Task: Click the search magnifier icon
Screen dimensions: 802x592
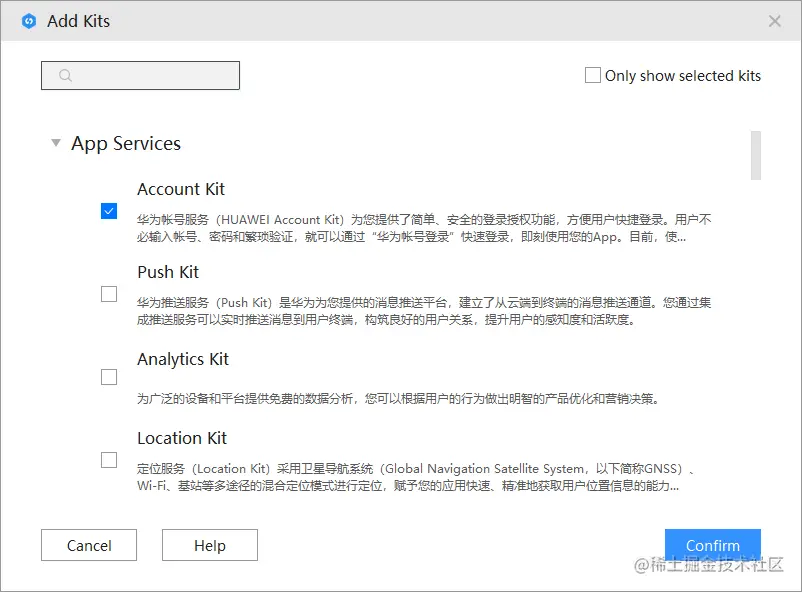Action: click(x=65, y=76)
